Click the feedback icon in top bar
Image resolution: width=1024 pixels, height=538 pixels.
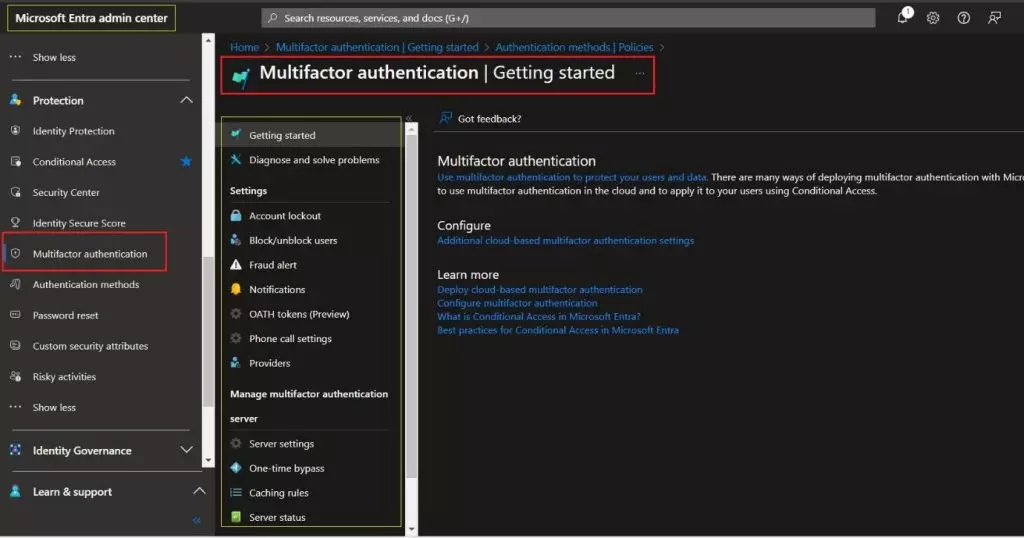pyautogui.click(x=994, y=17)
